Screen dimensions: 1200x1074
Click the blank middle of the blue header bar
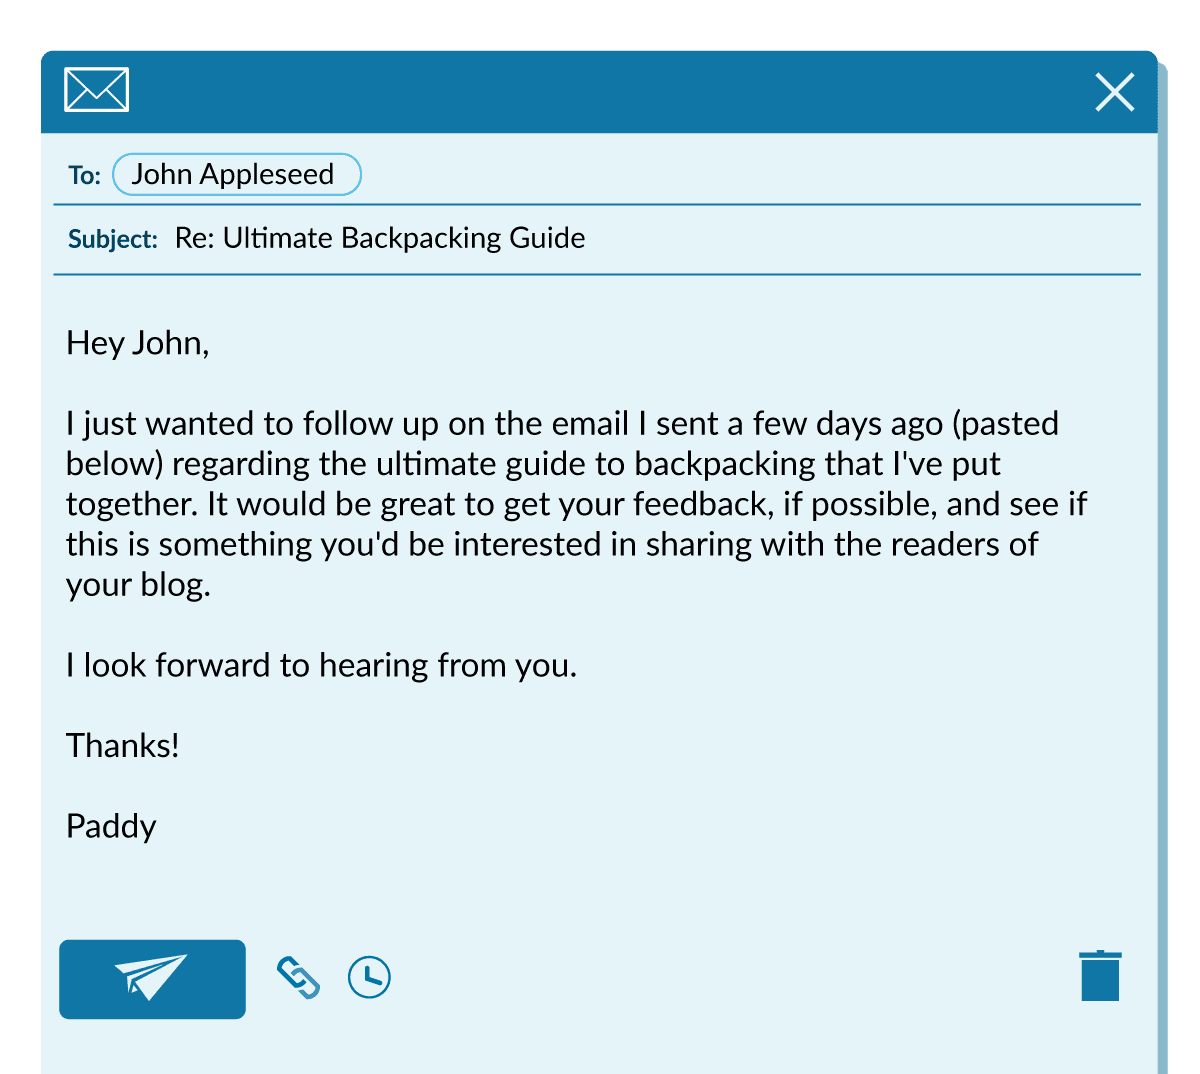[x=600, y=92]
